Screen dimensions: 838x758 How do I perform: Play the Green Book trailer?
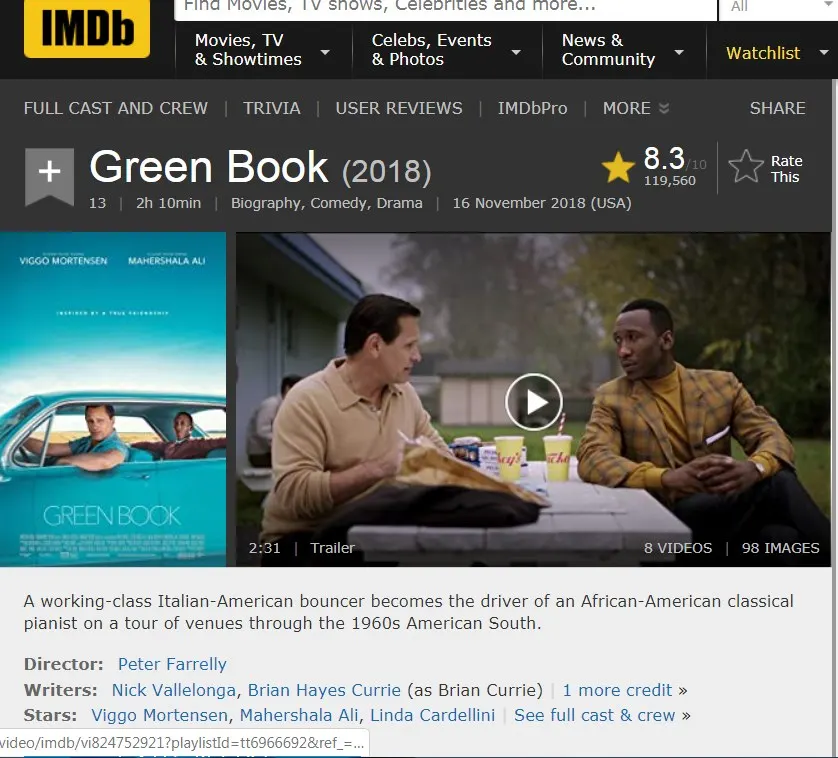point(533,402)
